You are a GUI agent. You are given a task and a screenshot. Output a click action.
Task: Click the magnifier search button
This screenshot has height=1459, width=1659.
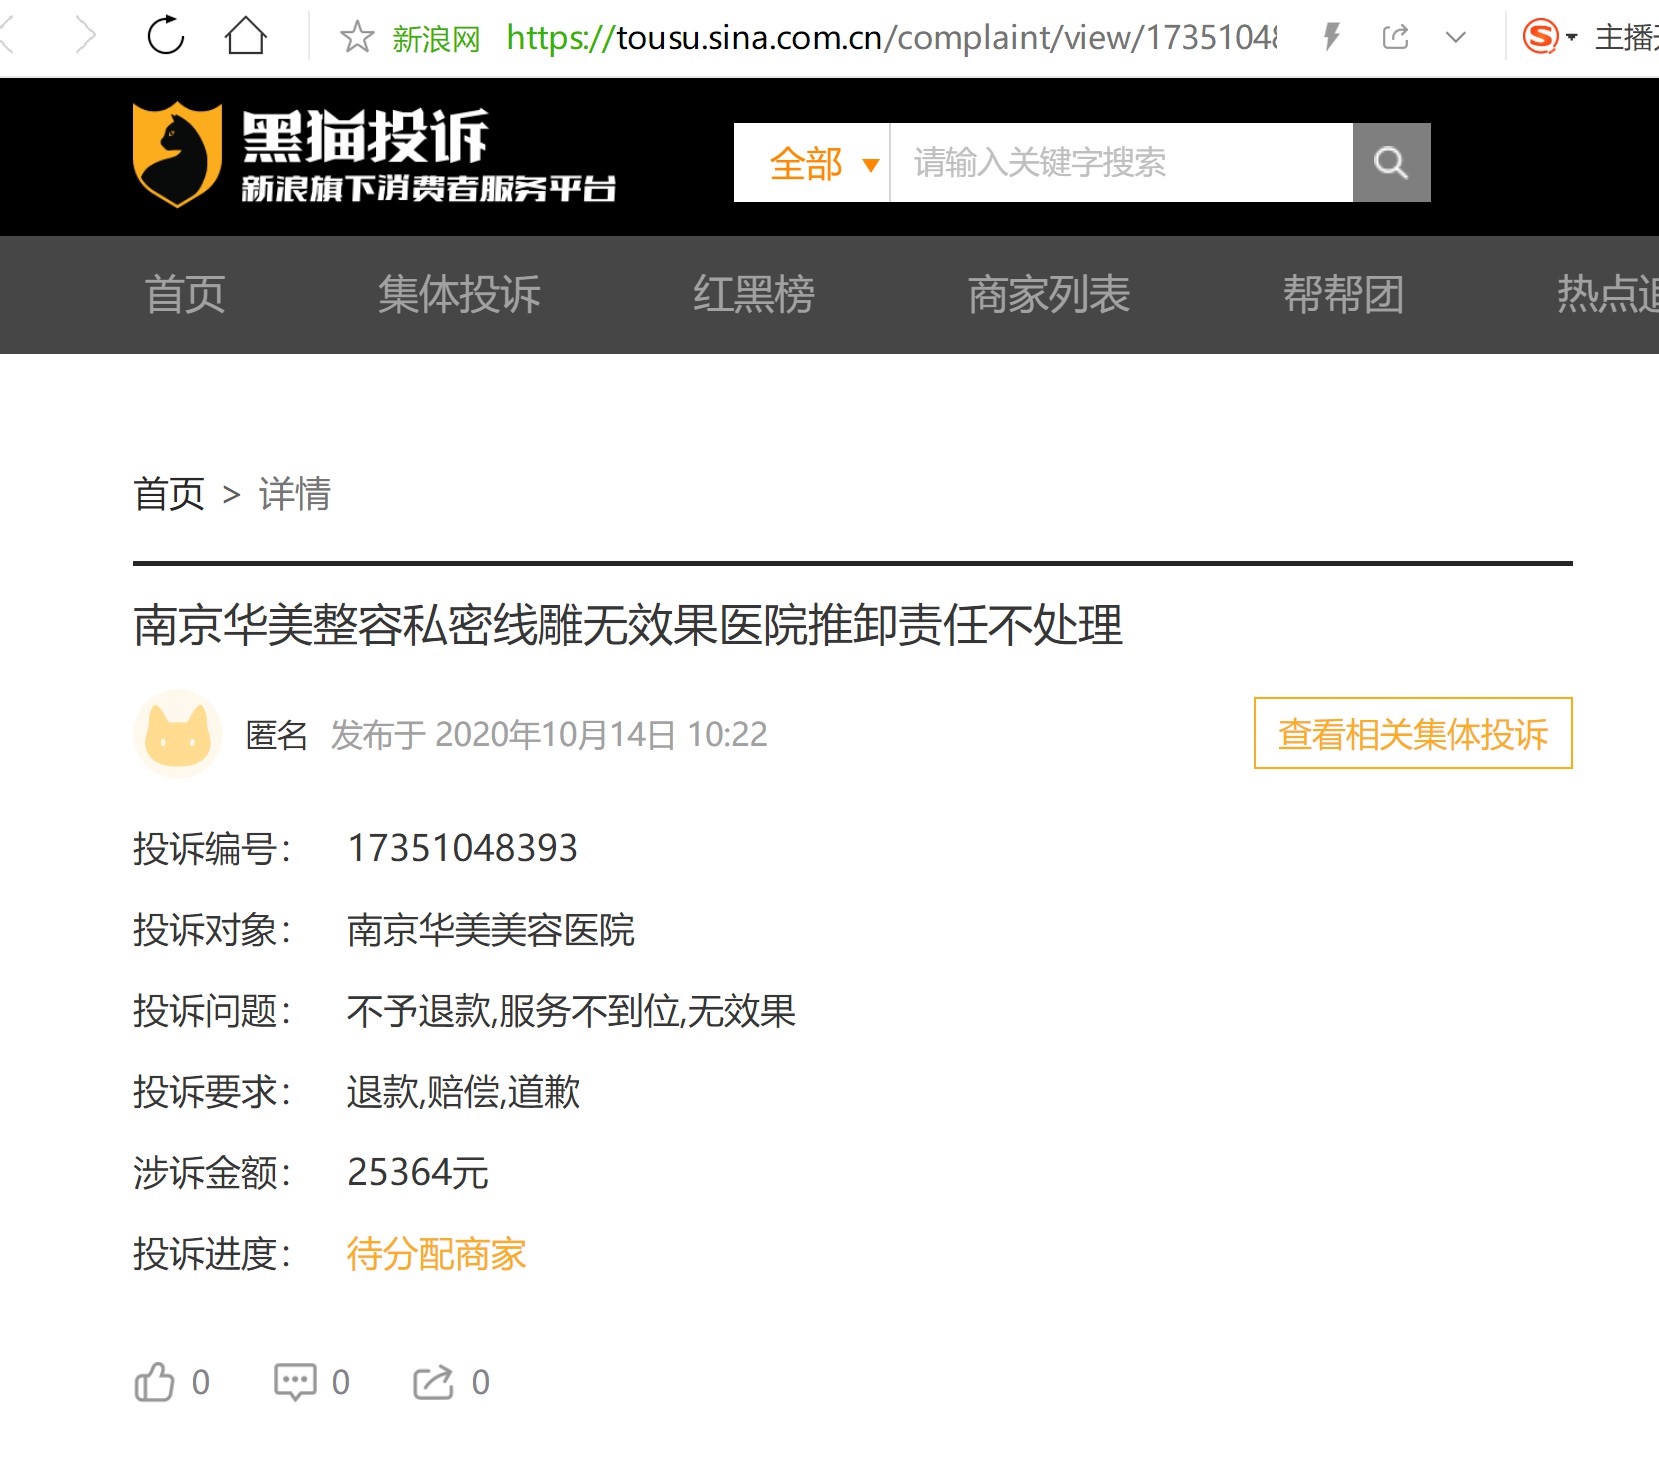(1391, 163)
